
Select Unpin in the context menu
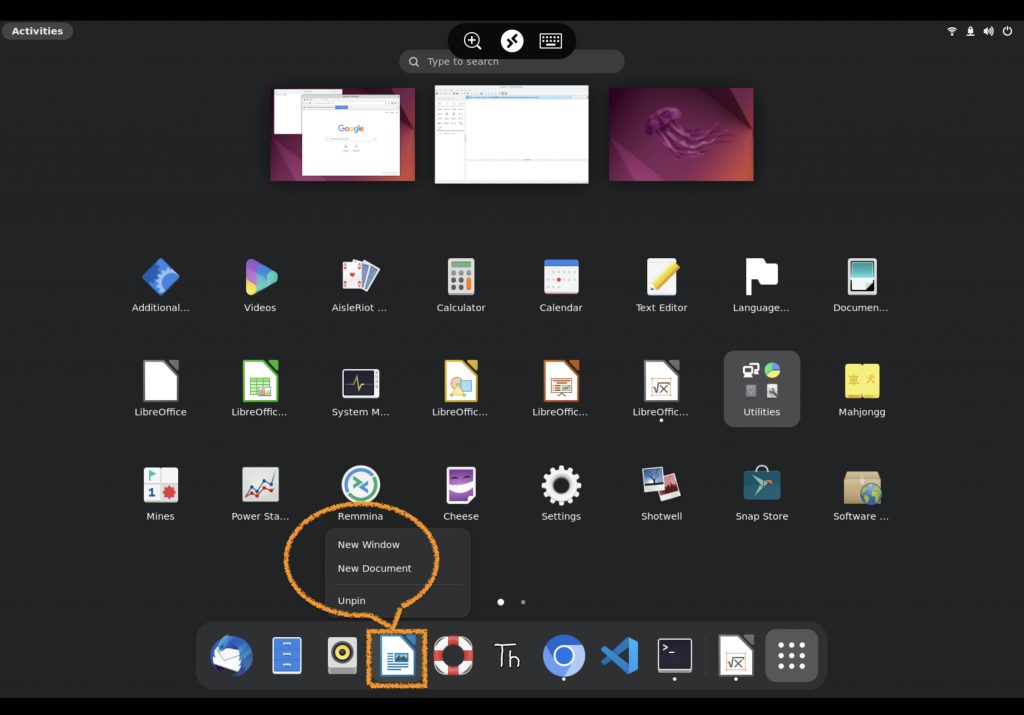[x=352, y=601]
